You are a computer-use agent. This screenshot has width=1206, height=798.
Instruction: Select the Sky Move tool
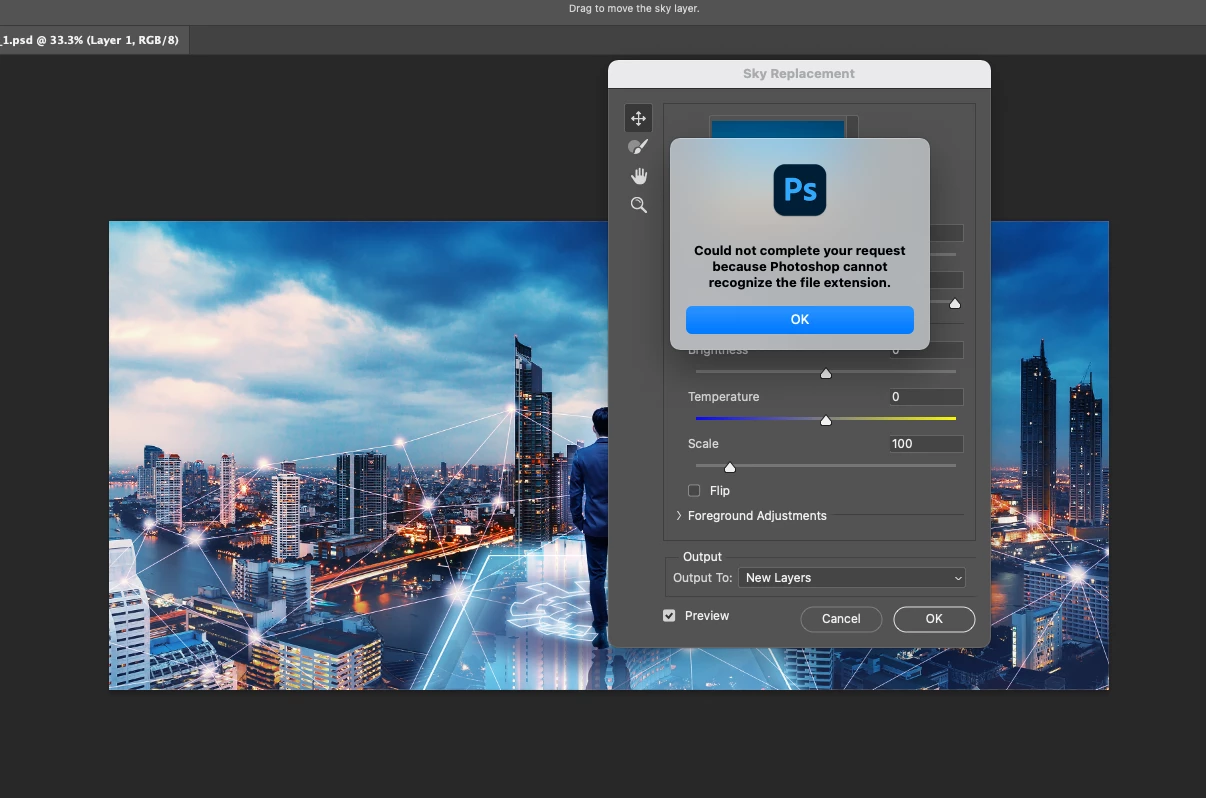(638, 118)
